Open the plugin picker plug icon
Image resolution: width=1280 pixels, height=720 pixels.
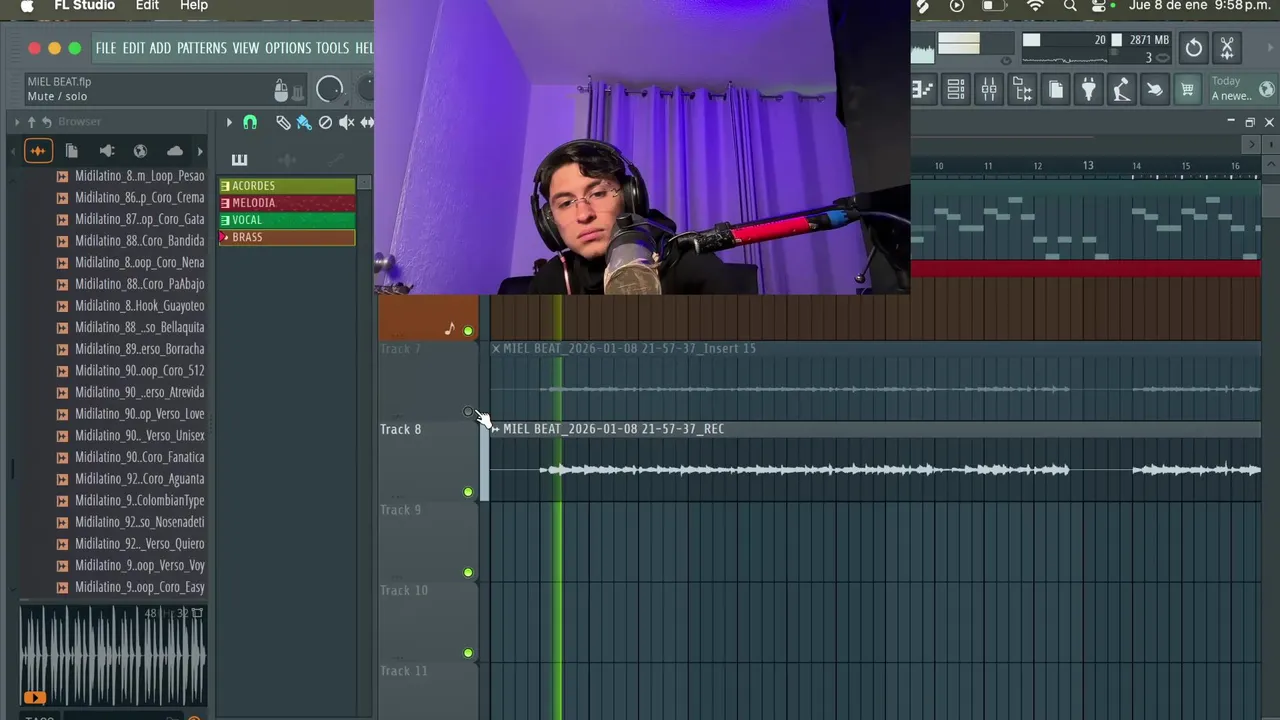1088,90
